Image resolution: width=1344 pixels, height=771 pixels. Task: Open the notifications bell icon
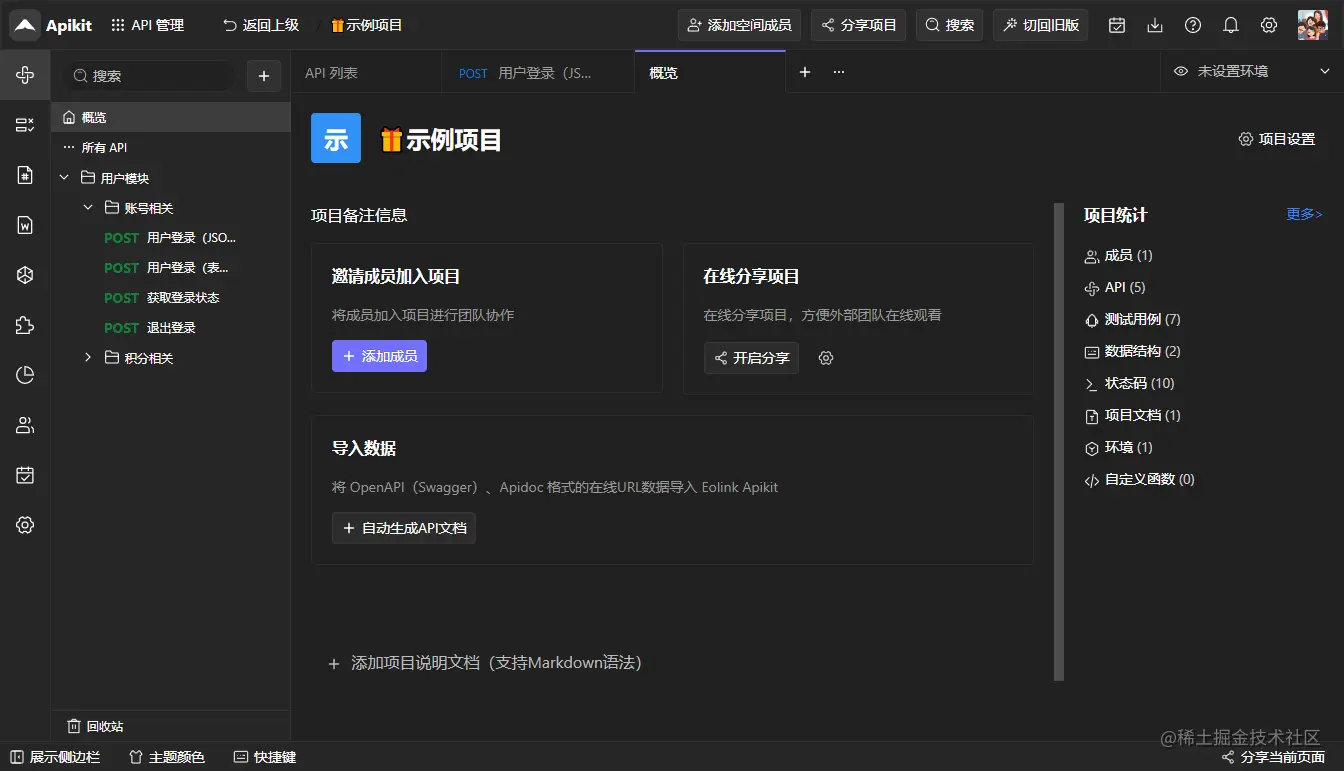click(1231, 25)
